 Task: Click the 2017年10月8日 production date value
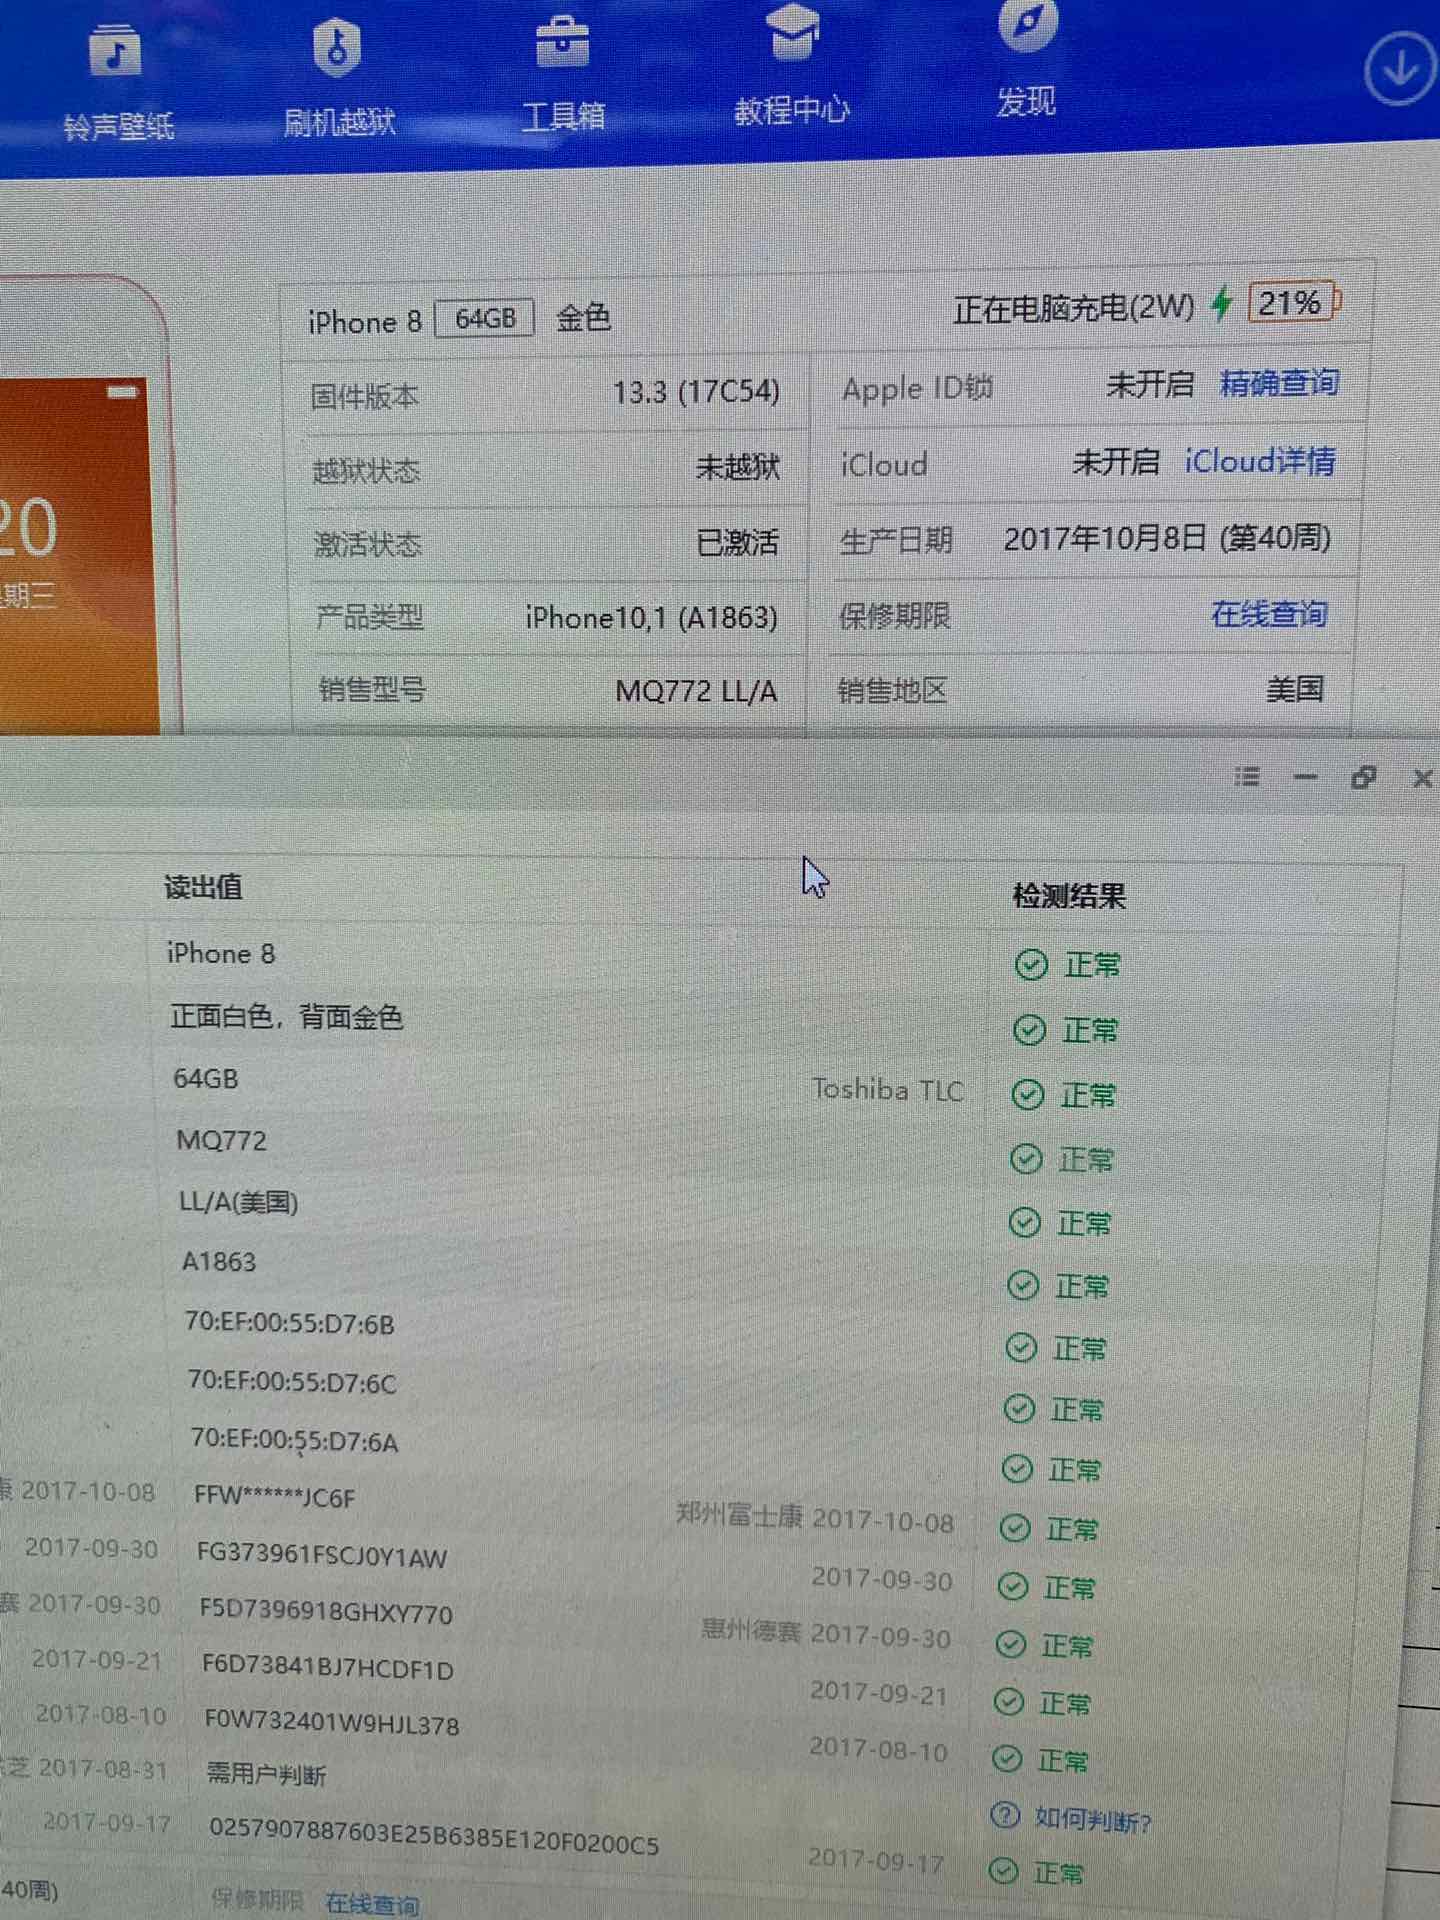1167,539
